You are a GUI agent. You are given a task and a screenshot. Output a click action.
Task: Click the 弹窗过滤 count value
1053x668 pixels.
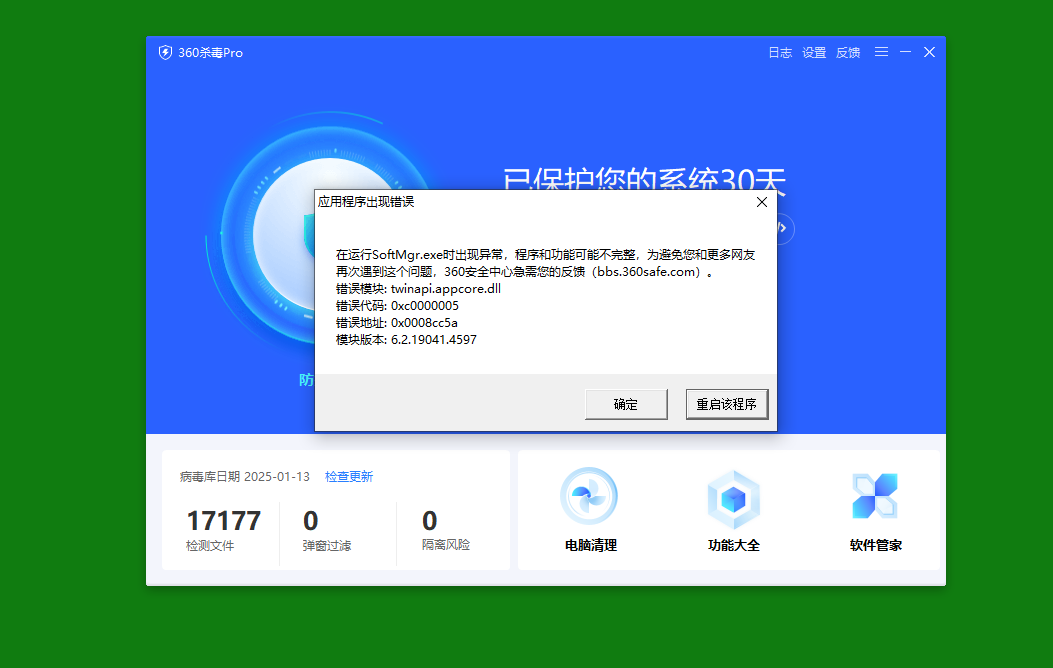[310, 521]
